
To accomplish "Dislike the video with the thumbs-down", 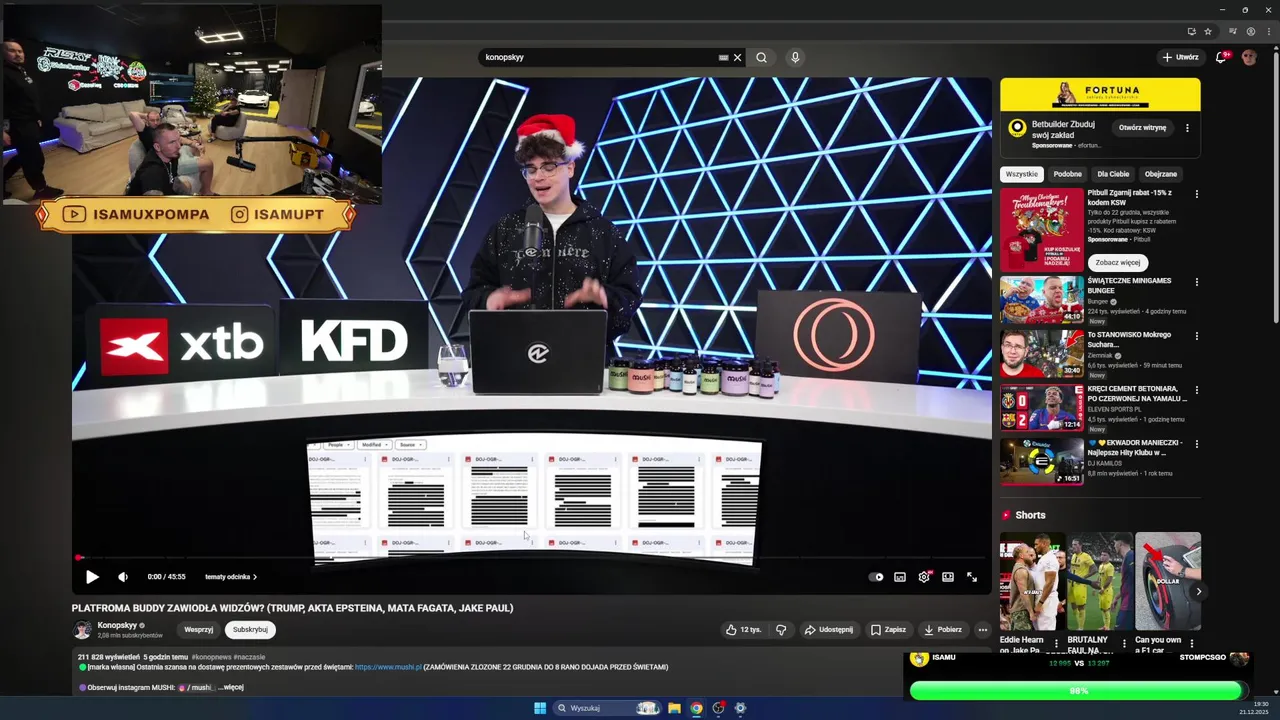I will pos(781,630).
